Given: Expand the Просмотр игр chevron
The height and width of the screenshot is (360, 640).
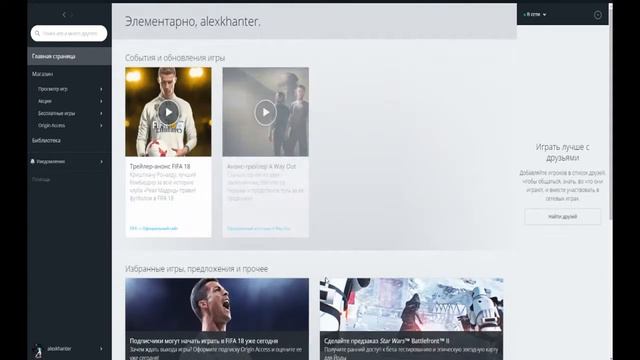Looking at the screenshot, I should [101, 89].
